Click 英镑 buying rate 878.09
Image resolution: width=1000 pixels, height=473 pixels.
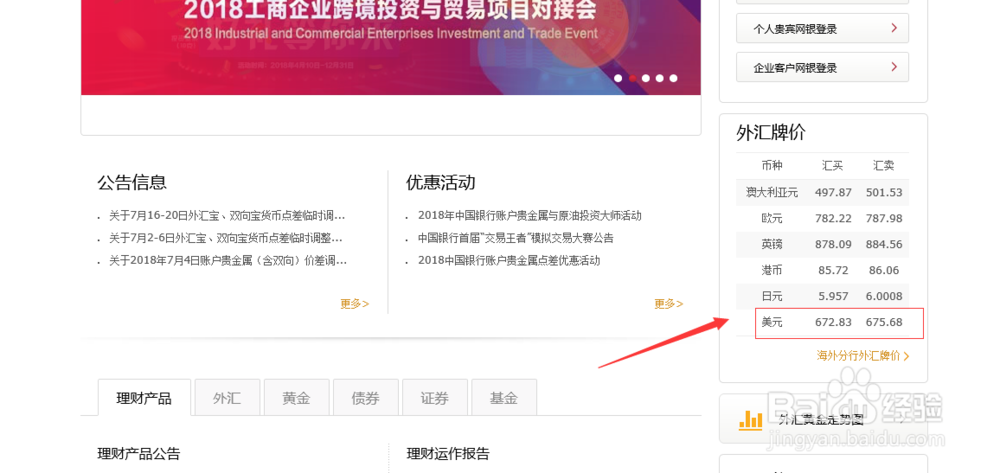833,244
